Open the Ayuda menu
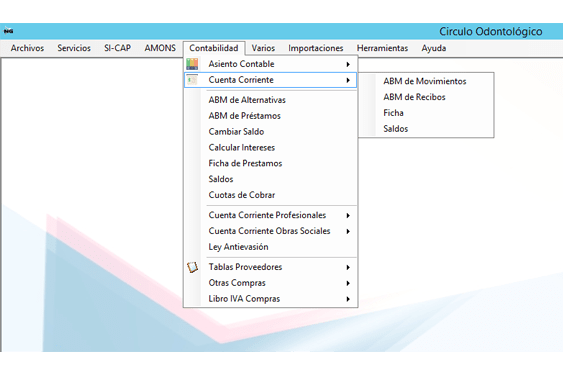The image size is (563, 375). (x=434, y=48)
